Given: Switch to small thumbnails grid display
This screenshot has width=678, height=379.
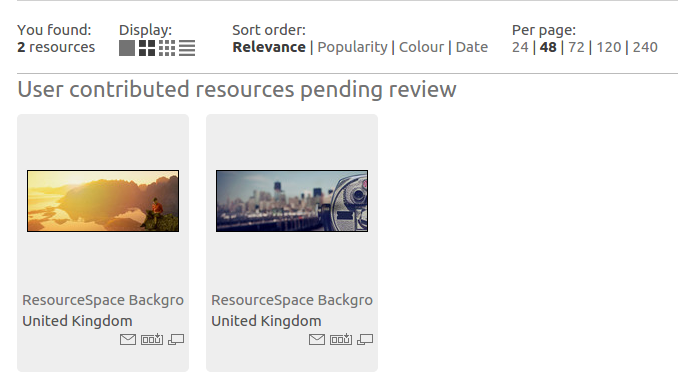Looking at the screenshot, I should pyautogui.click(x=167, y=48).
